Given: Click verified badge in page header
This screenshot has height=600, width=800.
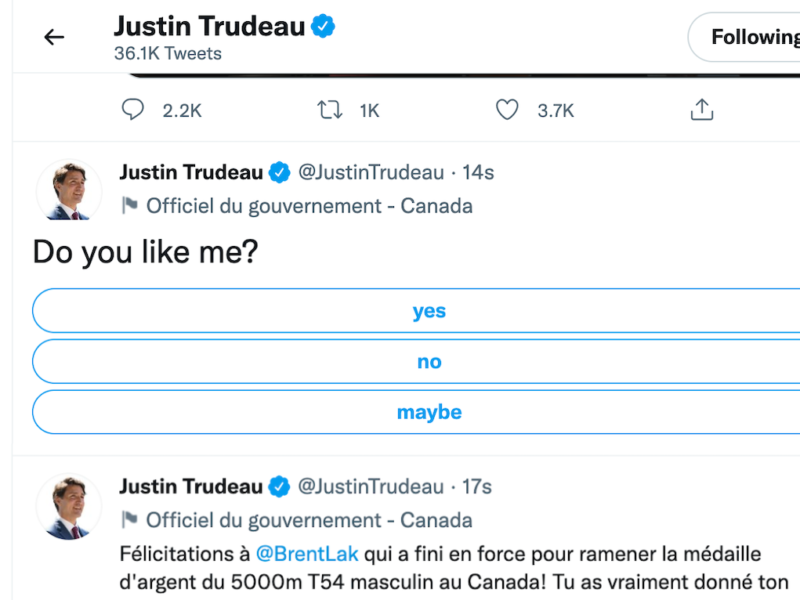Looking at the screenshot, I should click(322, 27).
